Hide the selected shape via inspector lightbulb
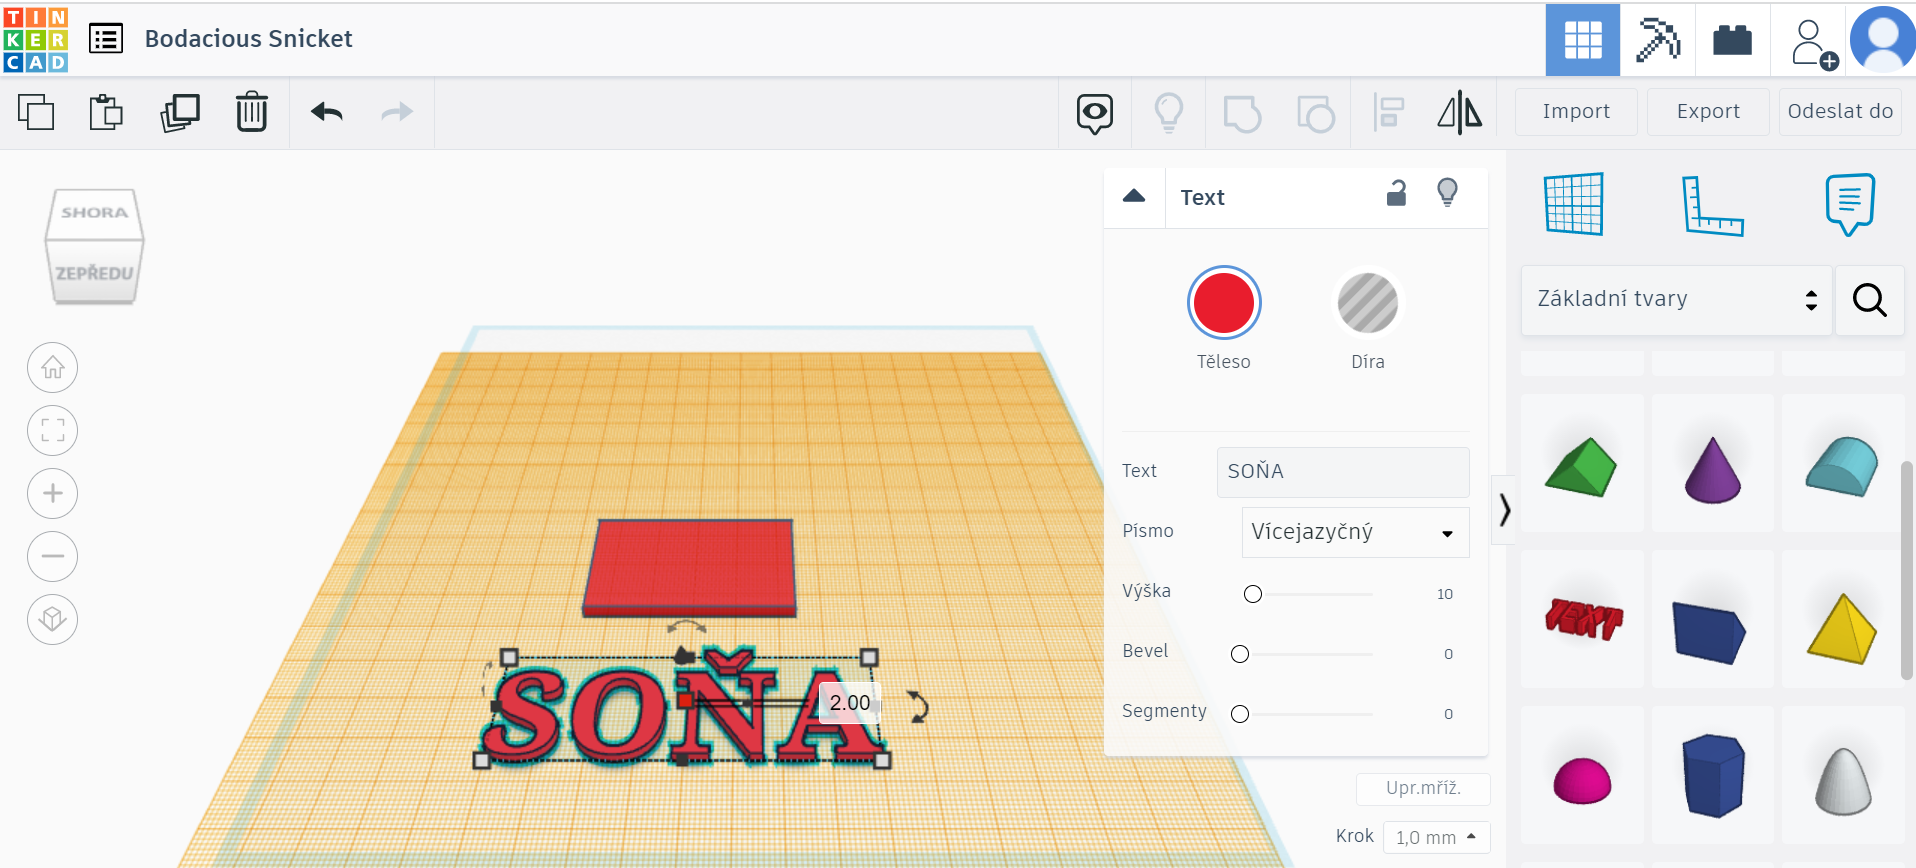The height and width of the screenshot is (868, 1916). tap(1447, 192)
